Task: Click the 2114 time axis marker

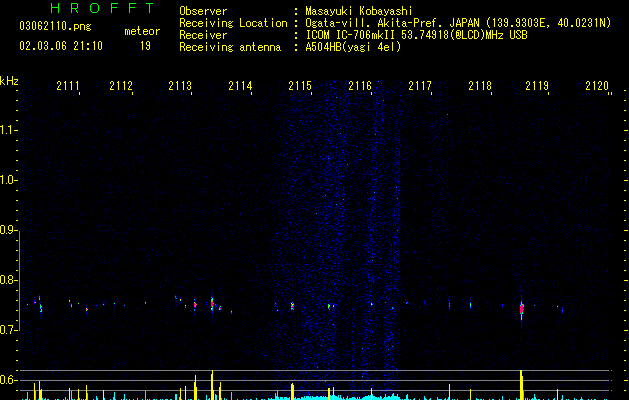Action: click(240, 86)
